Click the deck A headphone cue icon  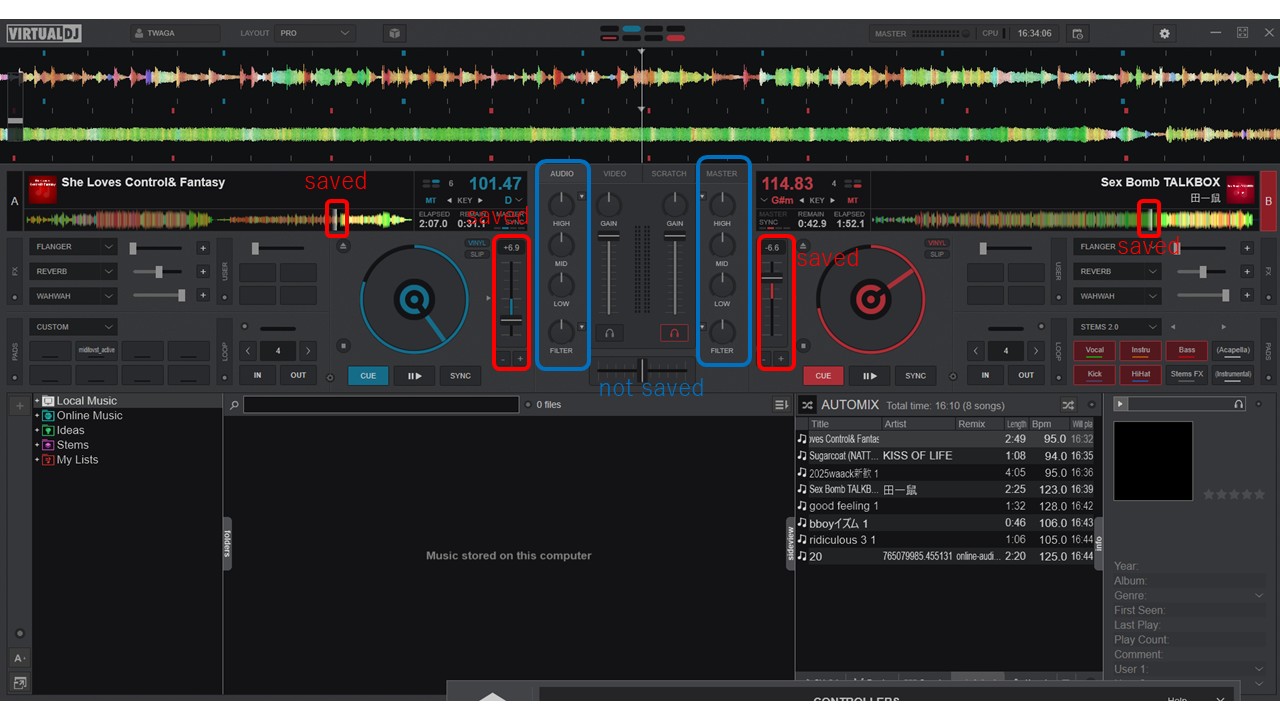tap(608, 333)
